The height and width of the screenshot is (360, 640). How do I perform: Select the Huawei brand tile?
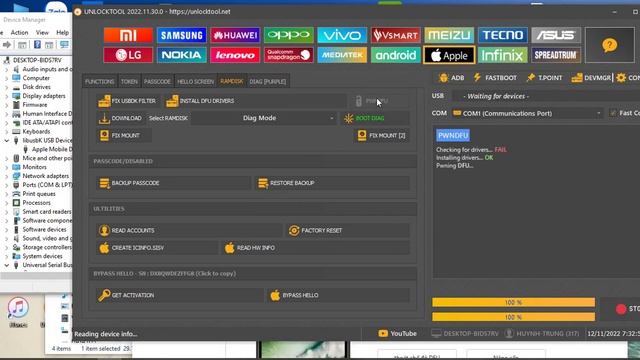(x=235, y=35)
